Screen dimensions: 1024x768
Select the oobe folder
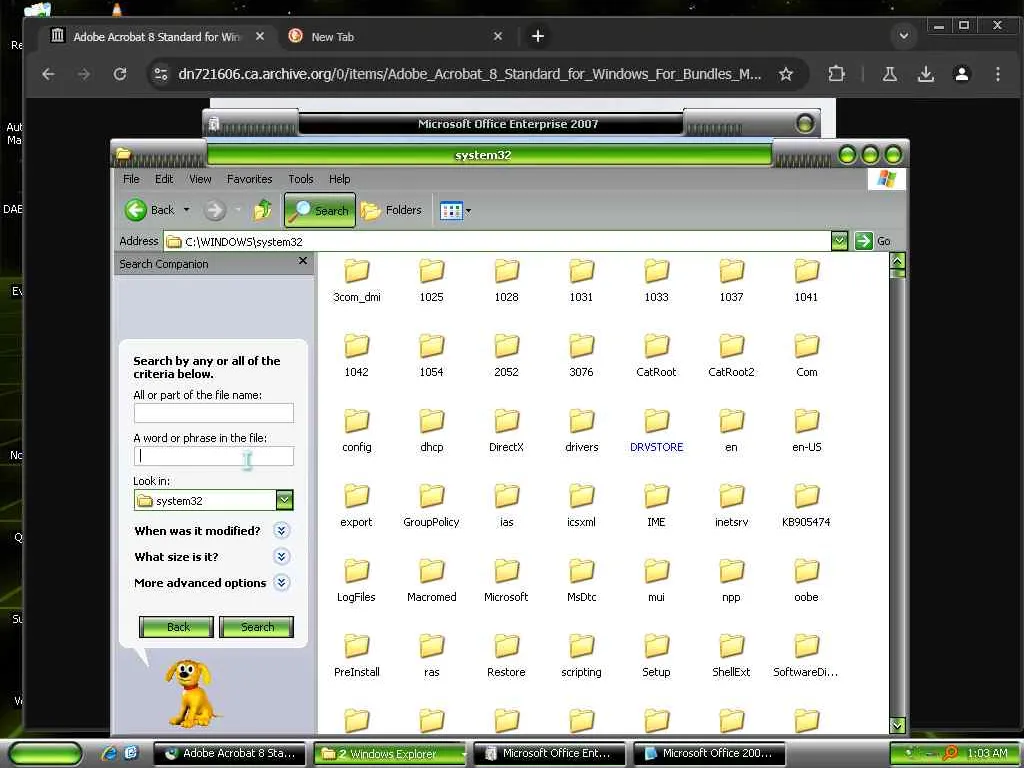click(x=807, y=581)
